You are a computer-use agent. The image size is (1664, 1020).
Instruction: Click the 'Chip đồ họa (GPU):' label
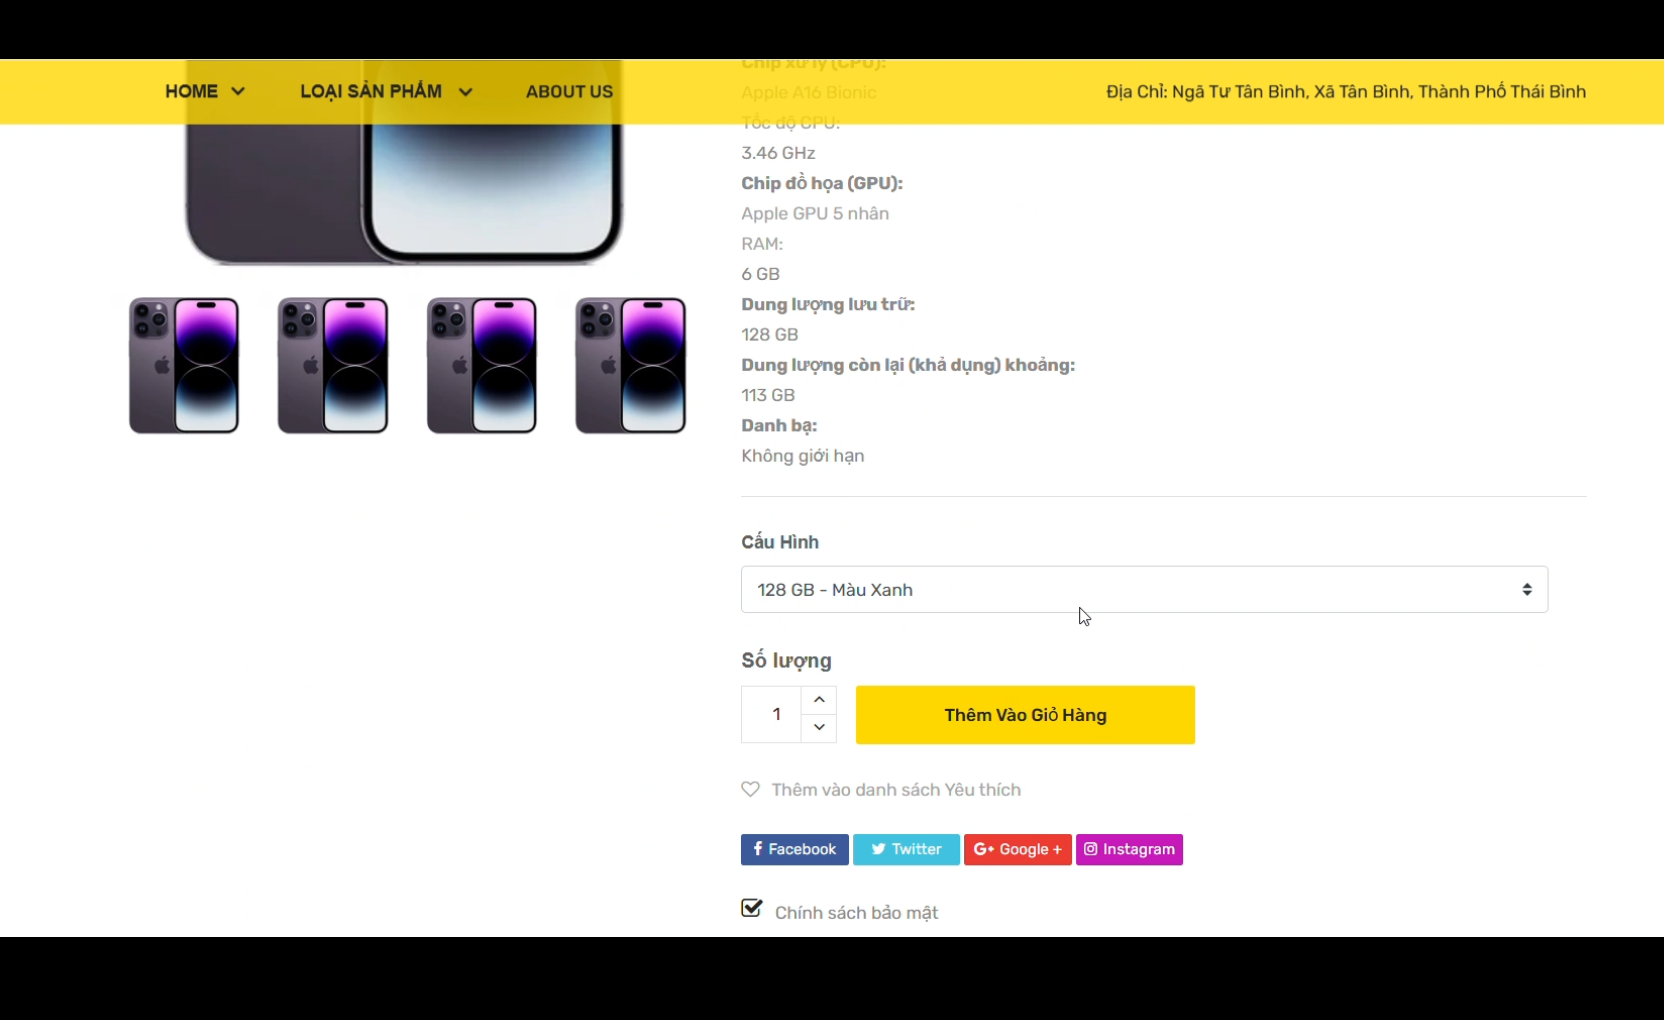pyautogui.click(x=822, y=183)
